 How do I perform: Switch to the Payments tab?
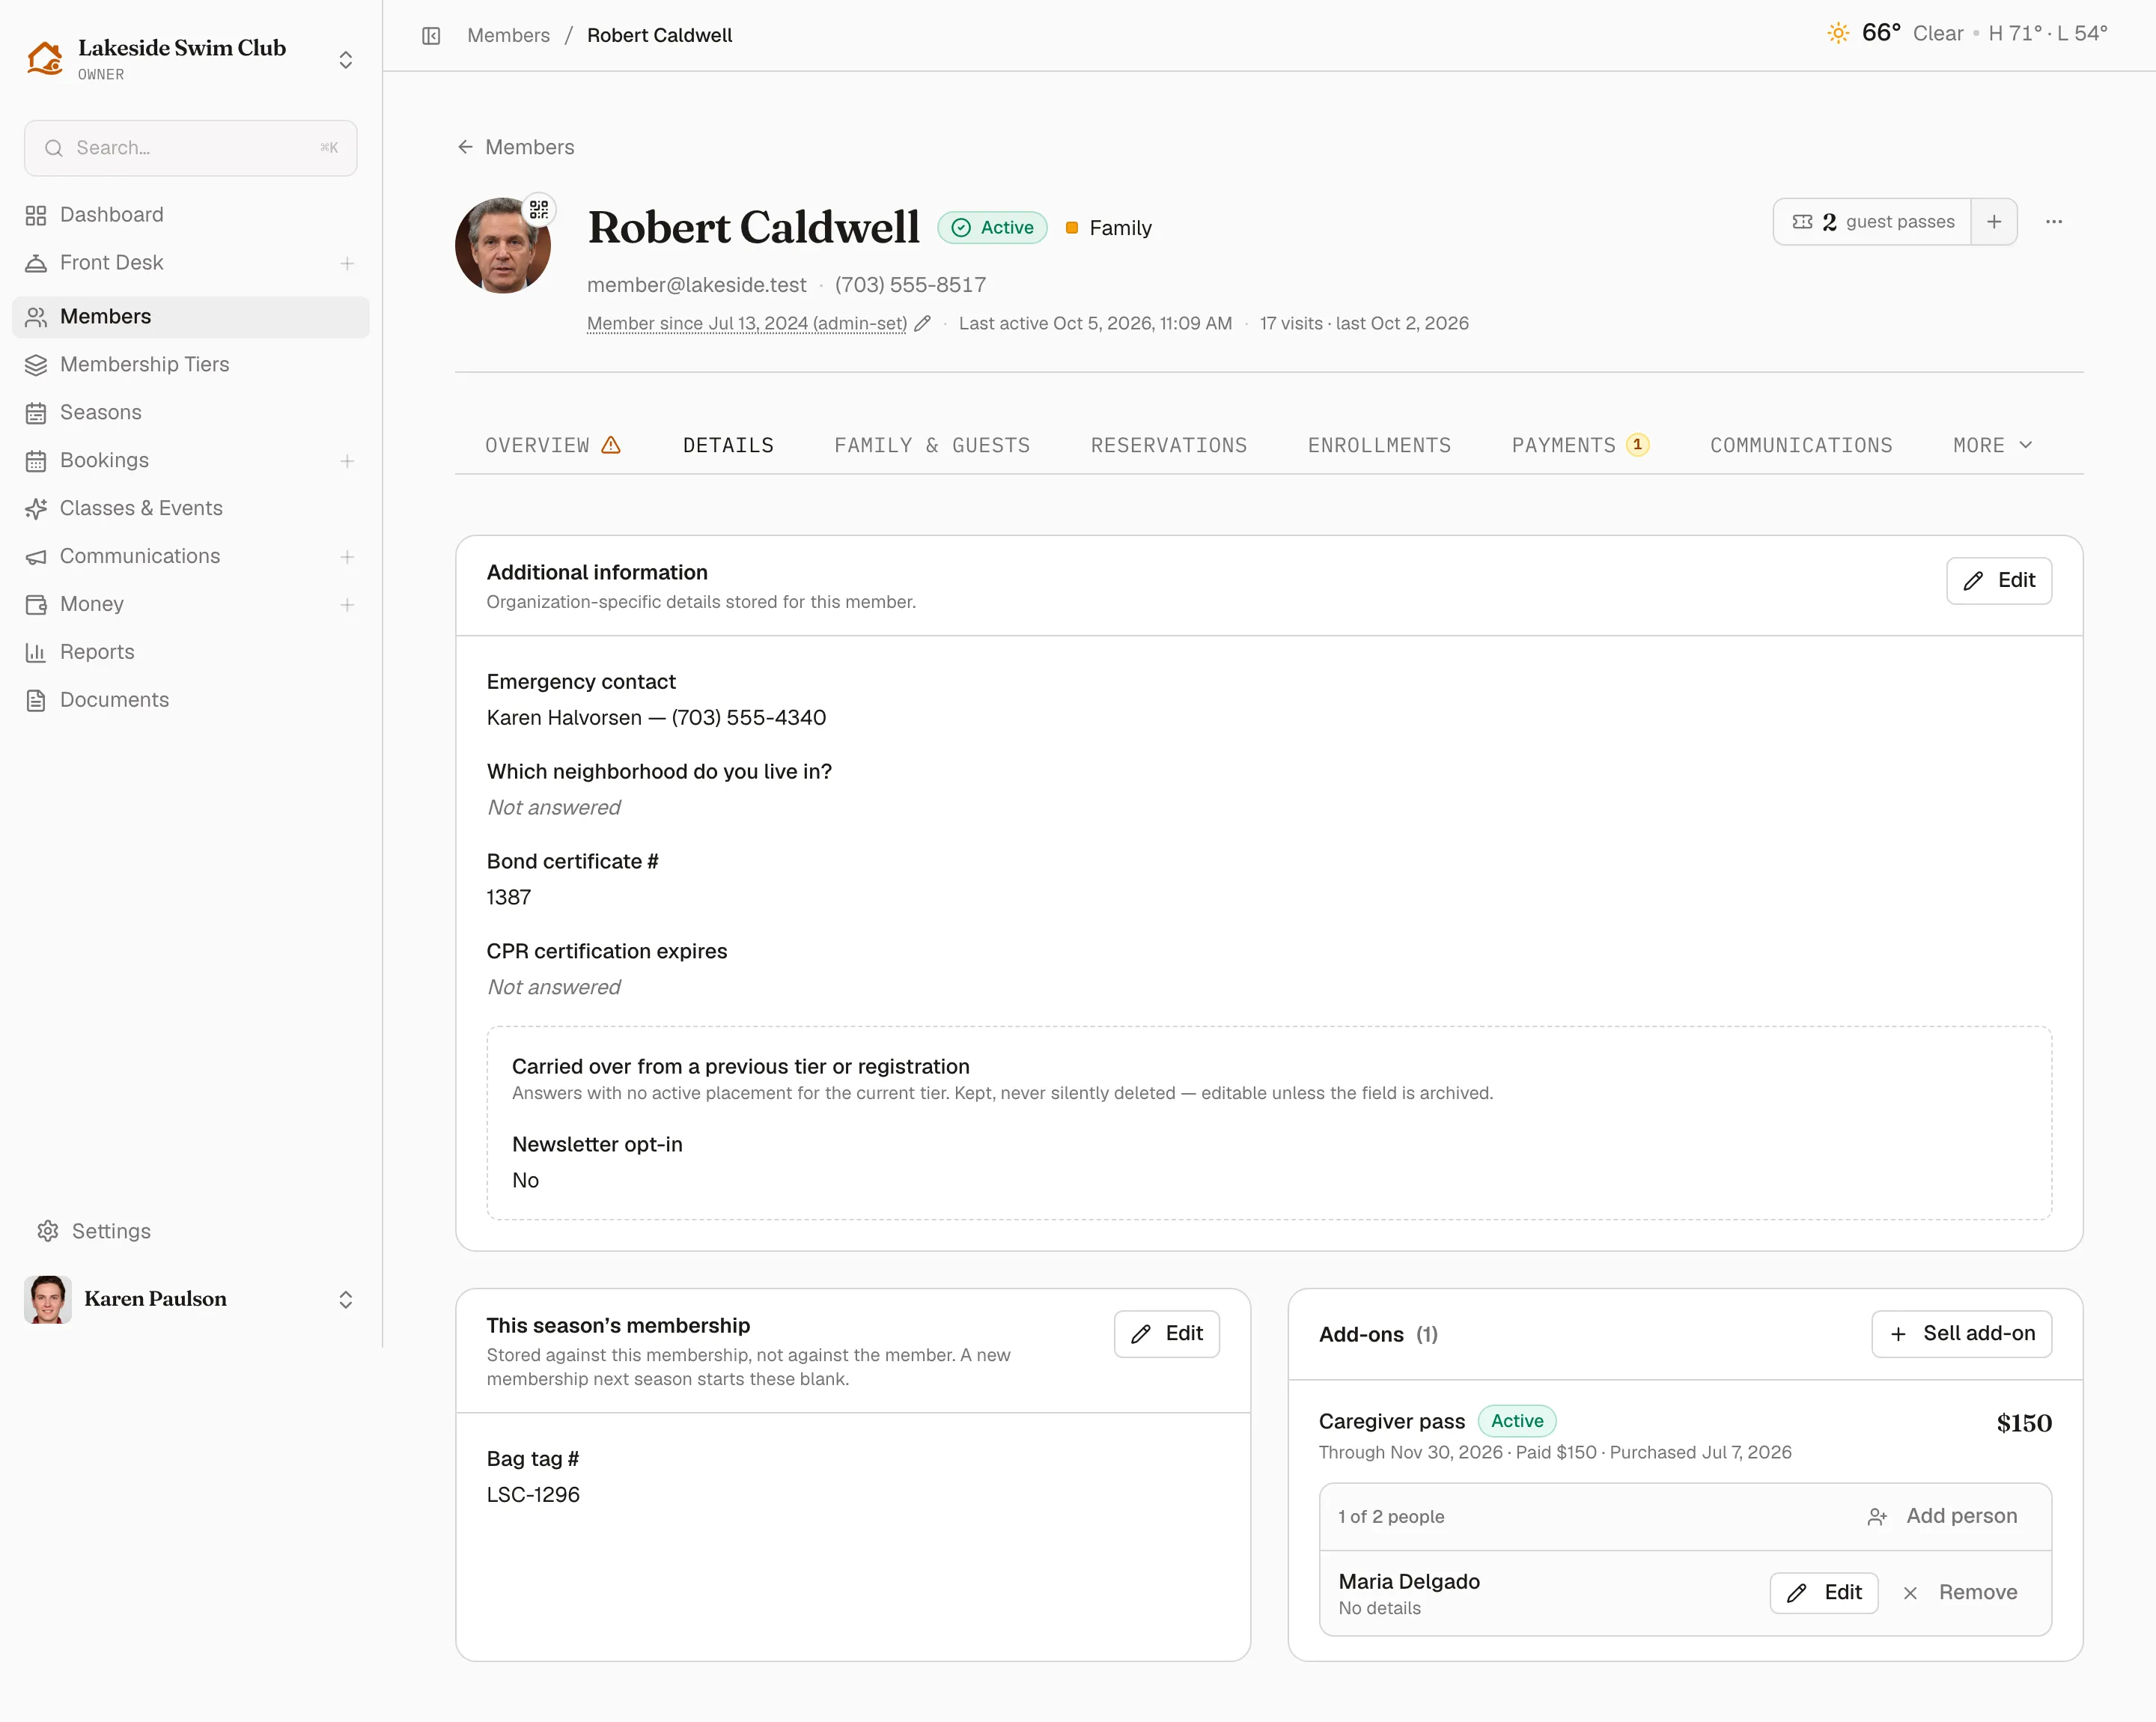[x=1580, y=445]
